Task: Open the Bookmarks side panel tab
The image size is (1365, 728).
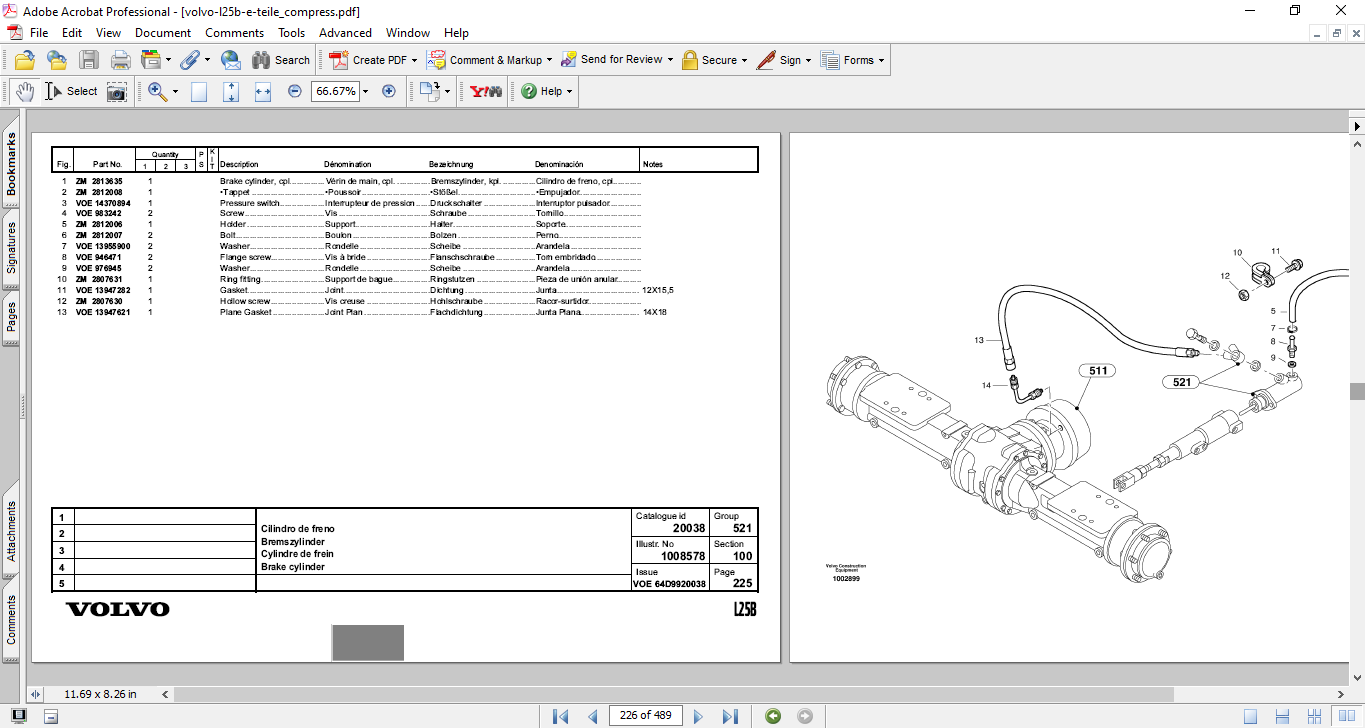Action: [11, 164]
